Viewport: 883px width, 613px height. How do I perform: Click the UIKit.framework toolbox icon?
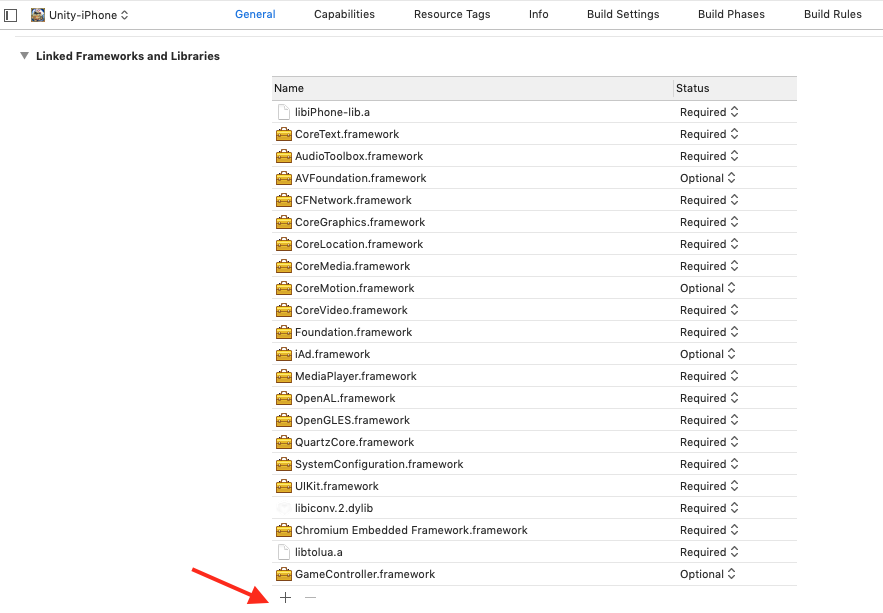pyautogui.click(x=284, y=486)
